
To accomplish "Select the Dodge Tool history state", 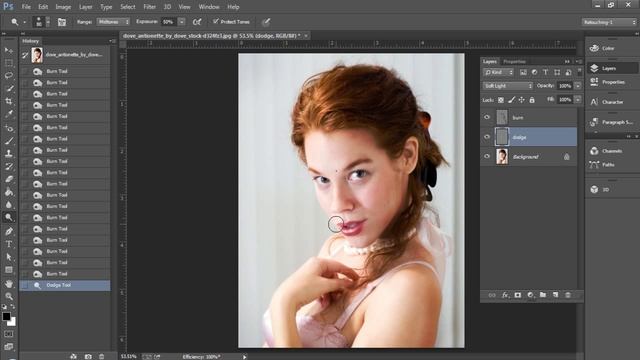I will pos(65,285).
